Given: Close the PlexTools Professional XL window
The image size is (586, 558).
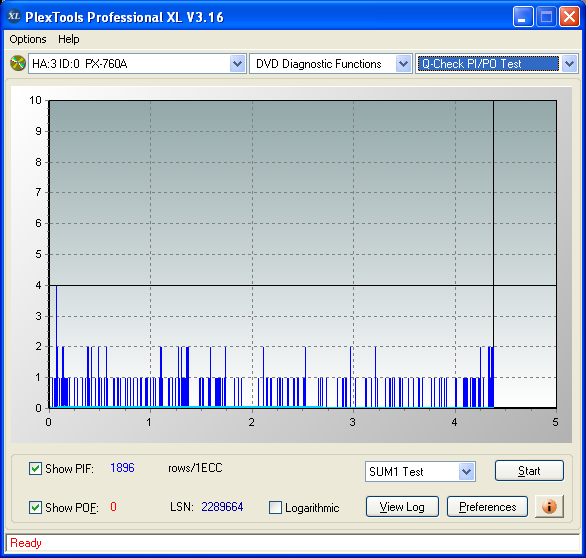Looking at the screenshot, I should (x=569, y=17).
